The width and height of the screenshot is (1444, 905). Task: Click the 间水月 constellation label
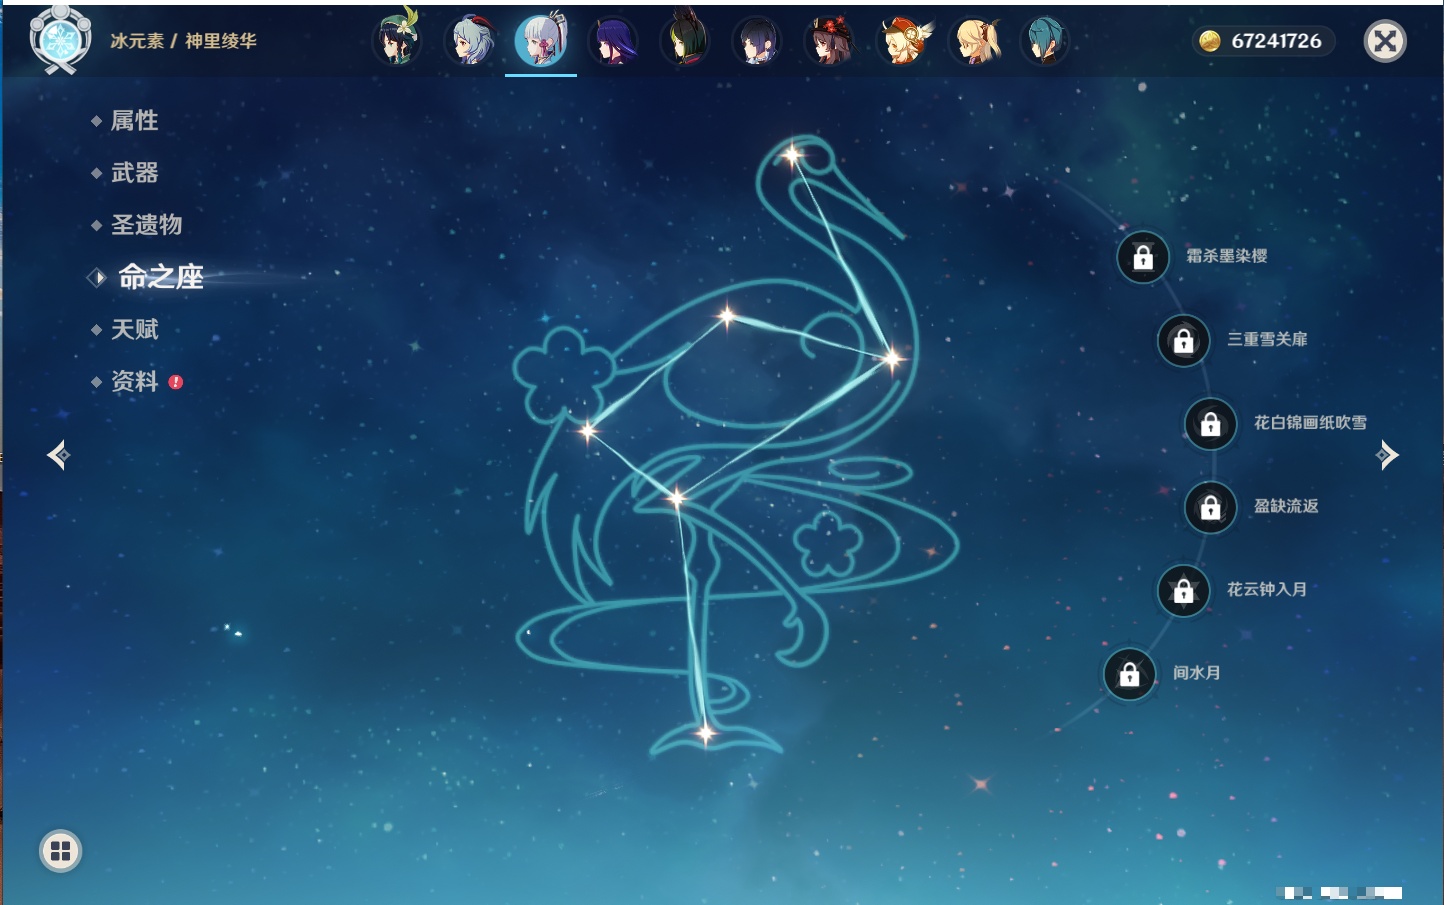[x=1197, y=673]
